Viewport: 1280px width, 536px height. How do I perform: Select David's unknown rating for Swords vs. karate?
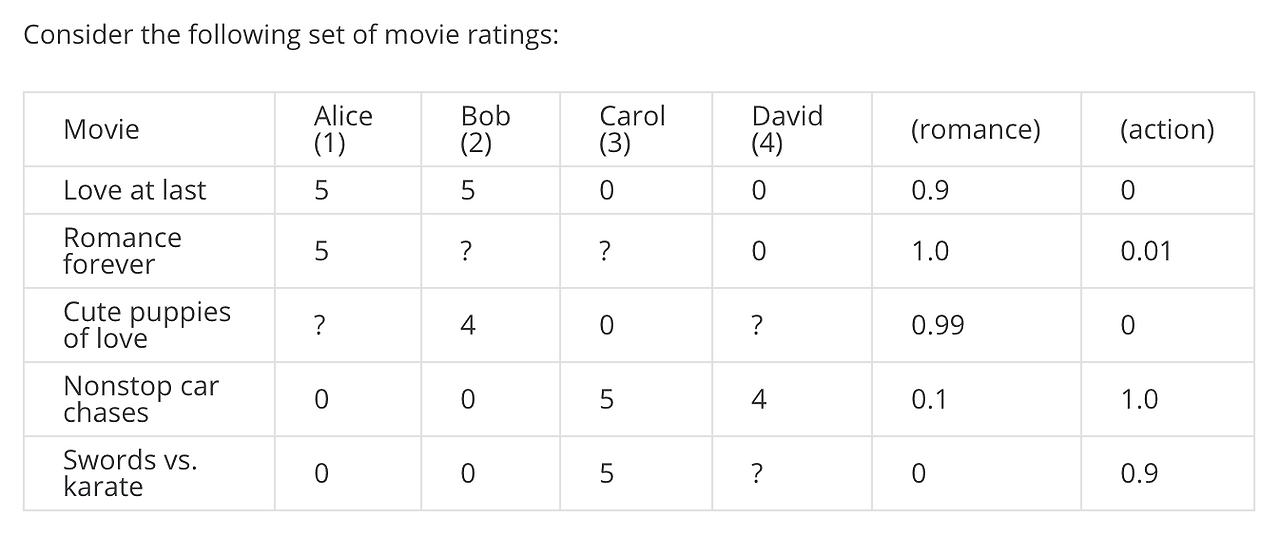[x=758, y=474]
